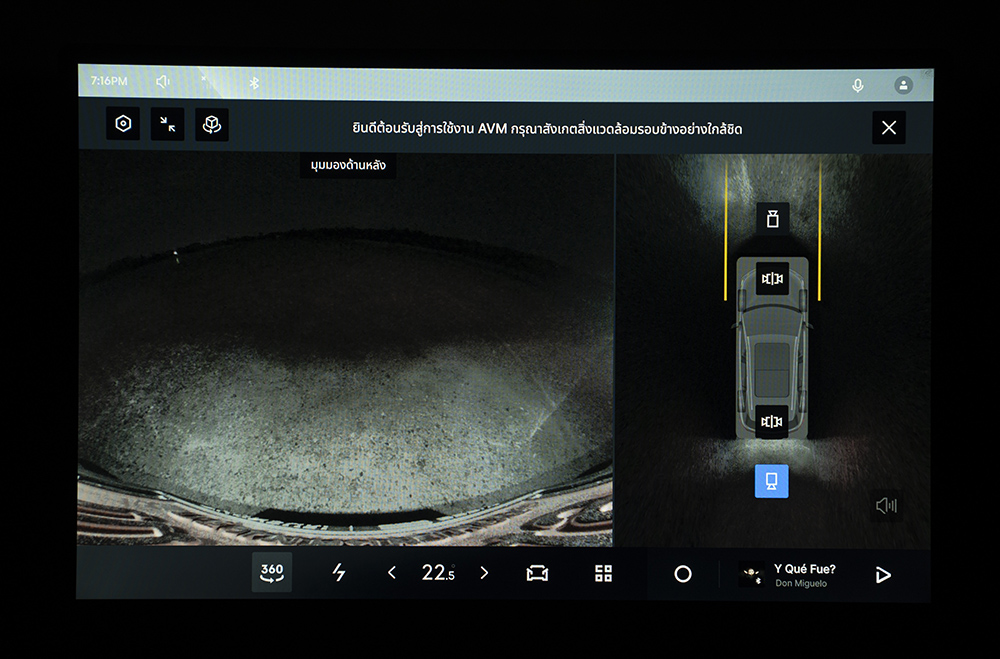Open the album art thumbnail
Screen dimensions: 1000x659
751,574
